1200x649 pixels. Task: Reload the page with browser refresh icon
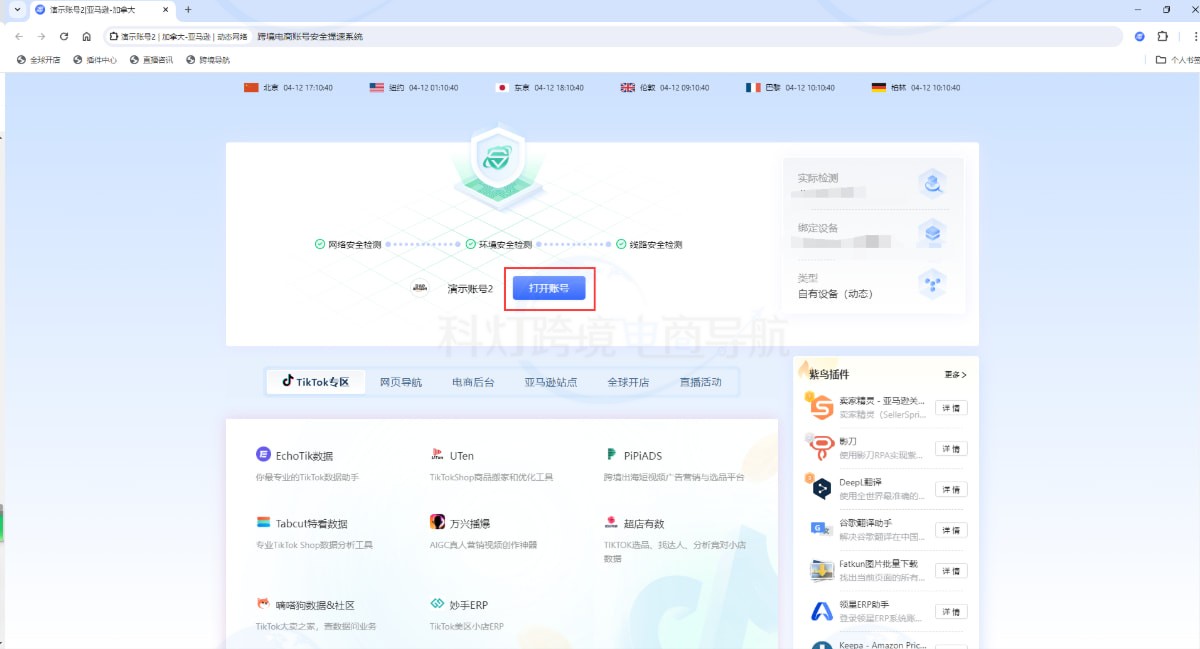coord(64,36)
